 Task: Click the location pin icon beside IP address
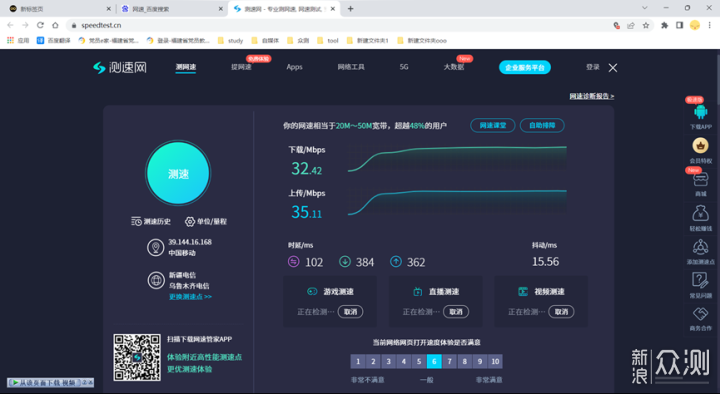point(156,248)
